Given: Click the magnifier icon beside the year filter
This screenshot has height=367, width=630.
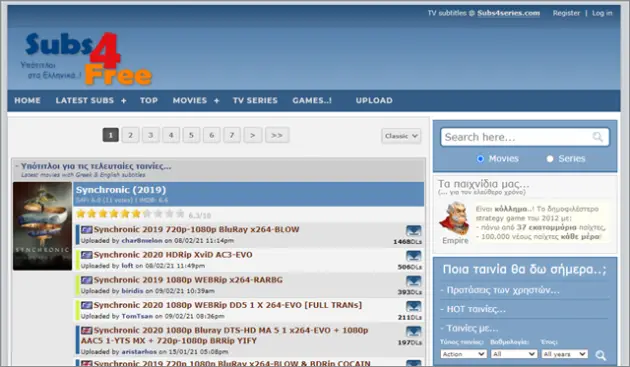Looking at the screenshot, I should click(x=601, y=355).
